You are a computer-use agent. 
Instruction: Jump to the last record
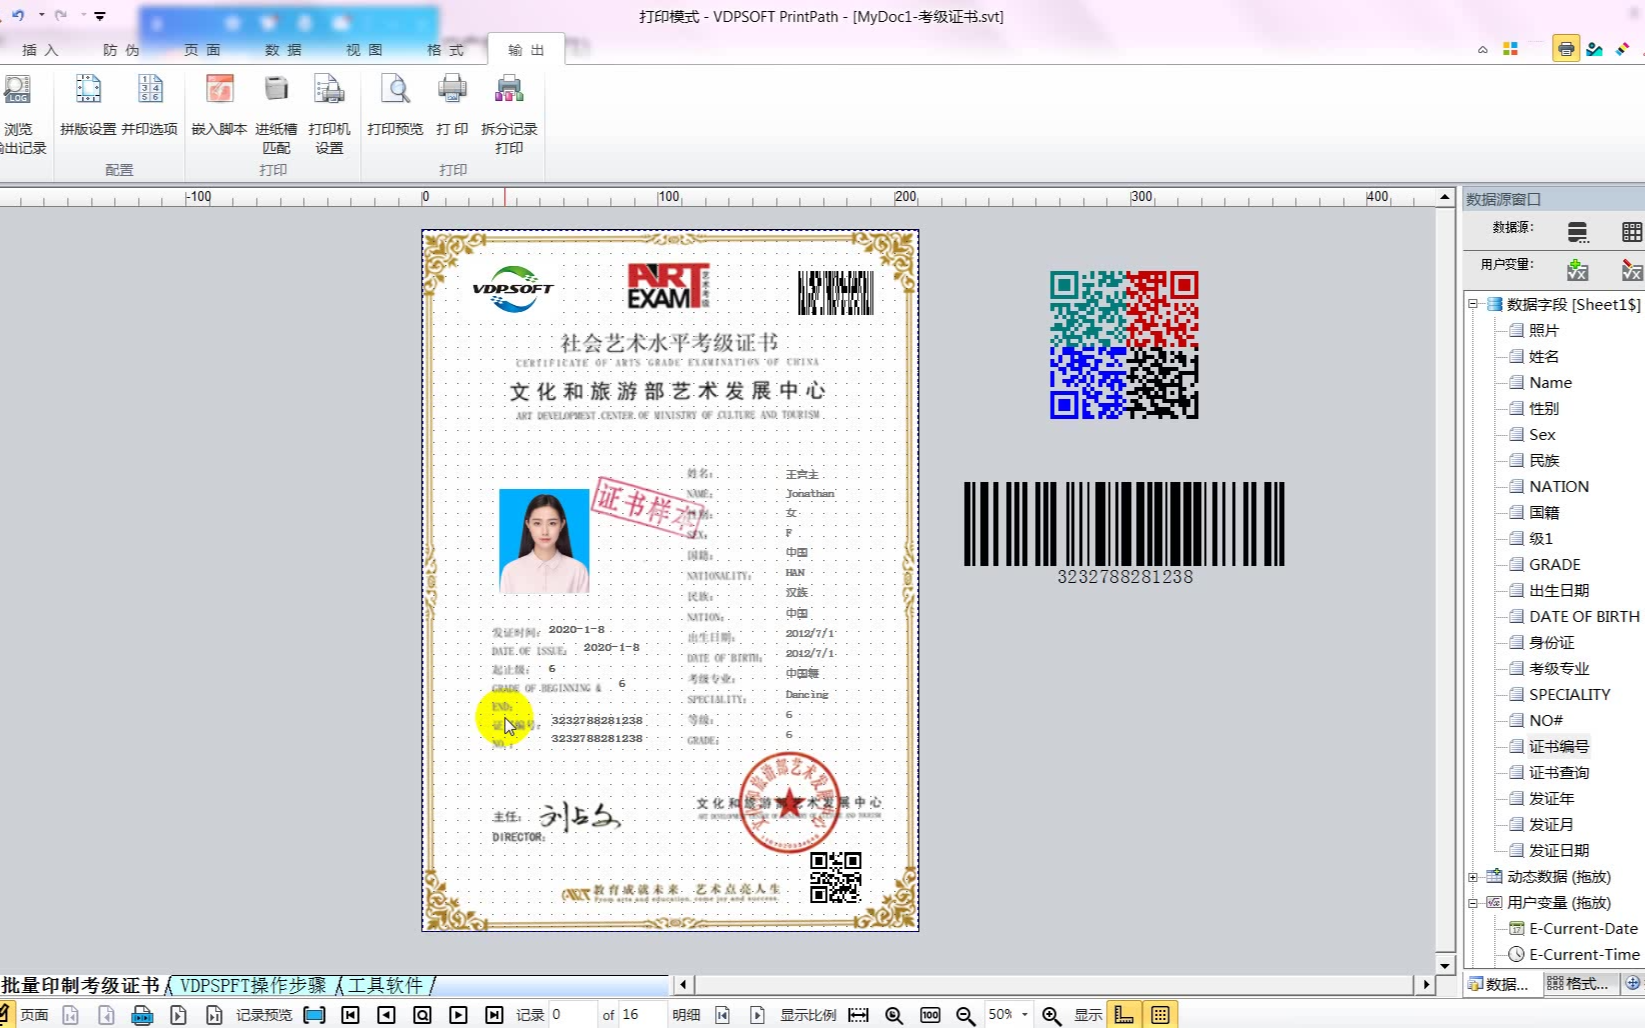tap(494, 1015)
